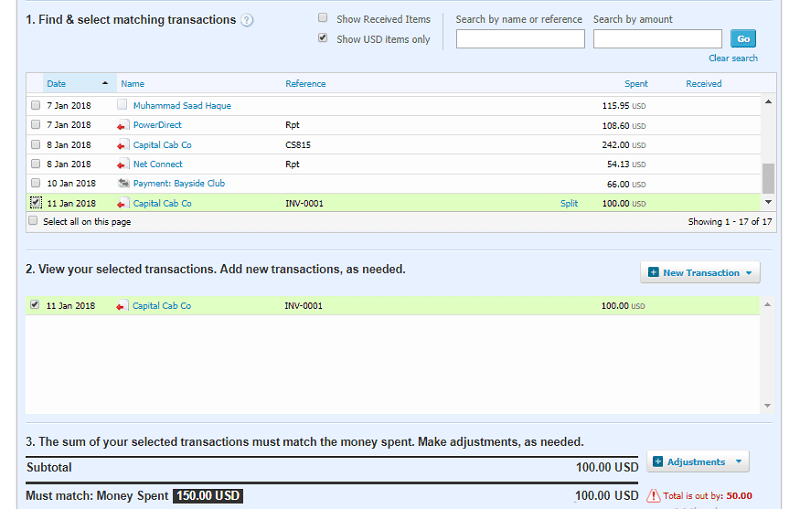The image size is (800, 509).
Task: Click the Search by name or reference field
Action: click(520, 39)
